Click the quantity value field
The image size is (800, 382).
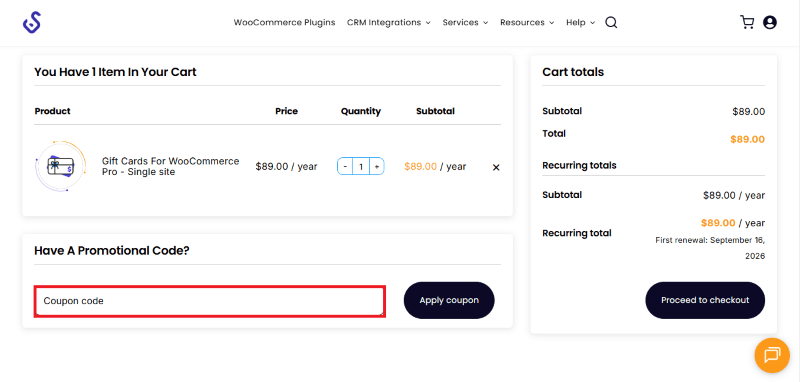click(x=361, y=166)
